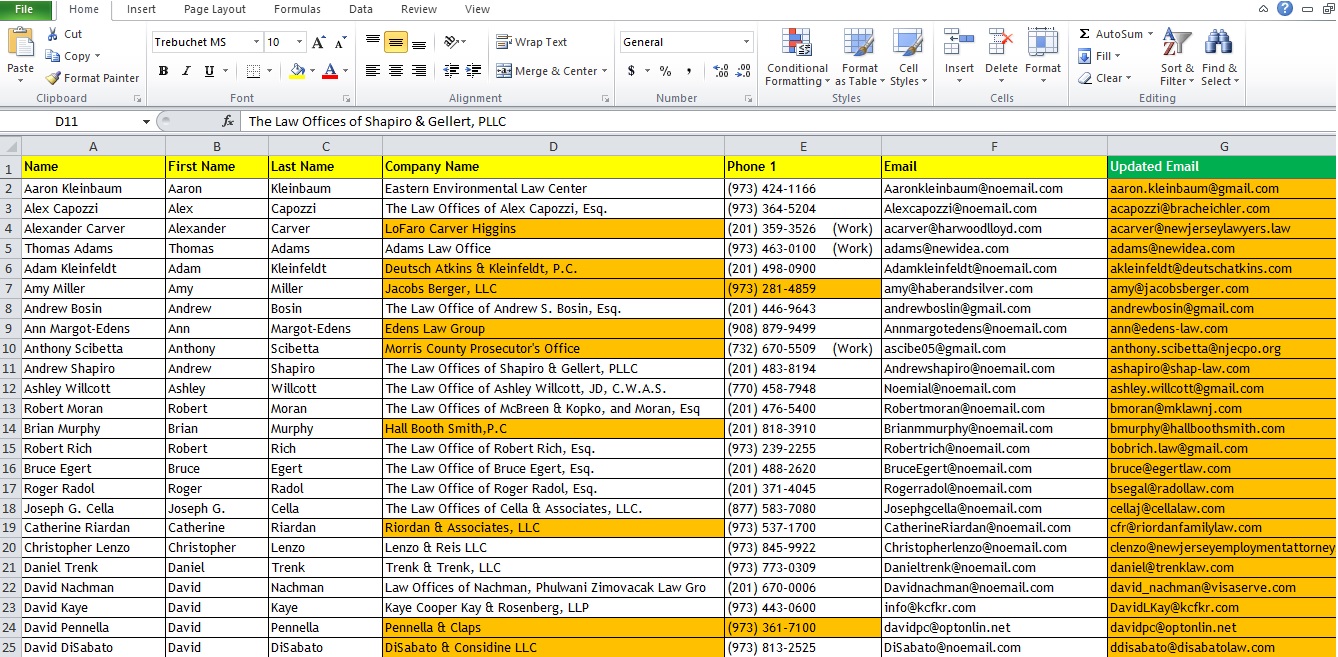The image size is (1338, 657).
Task: Switch to Data tab
Action: click(x=361, y=9)
